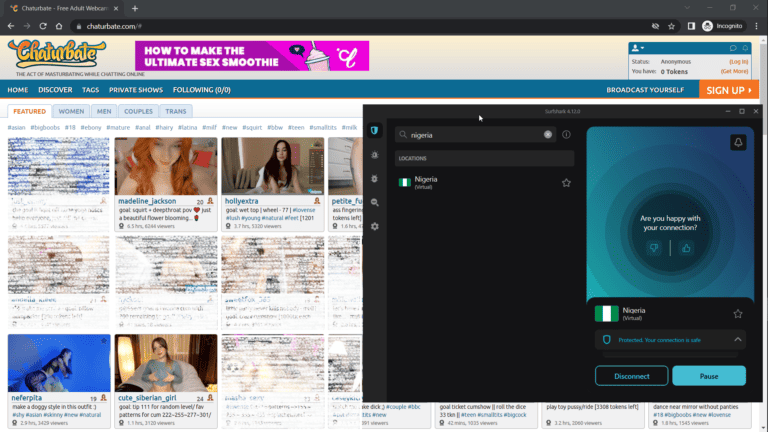The width and height of the screenshot is (768, 432).
Task: Bookmark this page with the star icon
Action: pyautogui.click(x=670, y=26)
